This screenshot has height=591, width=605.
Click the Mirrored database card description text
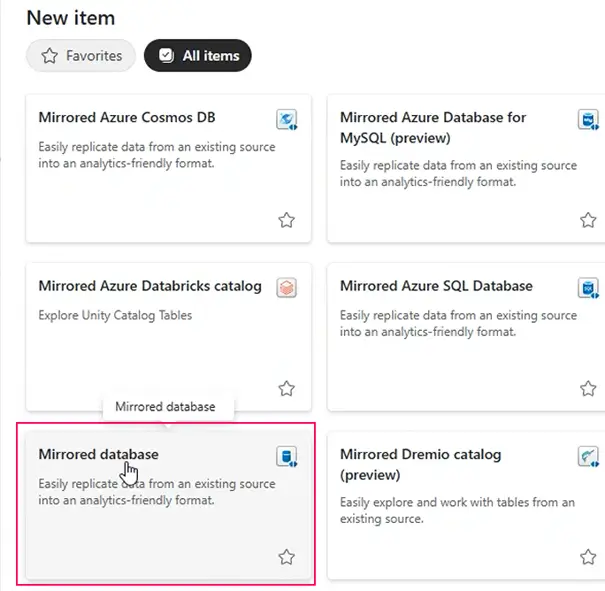[x=157, y=492]
